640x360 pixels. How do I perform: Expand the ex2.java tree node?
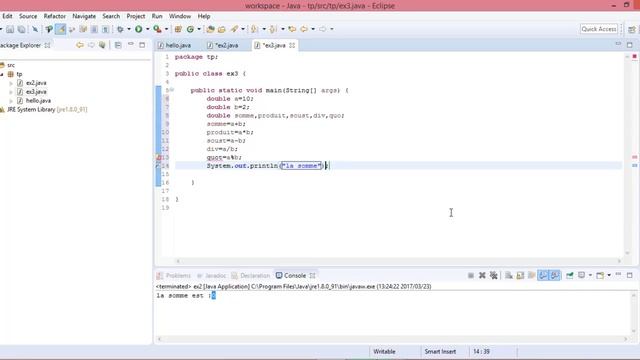tap(11, 83)
